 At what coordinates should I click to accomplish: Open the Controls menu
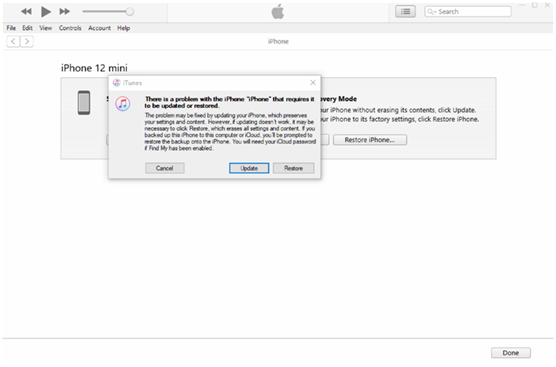coord(70,28)
